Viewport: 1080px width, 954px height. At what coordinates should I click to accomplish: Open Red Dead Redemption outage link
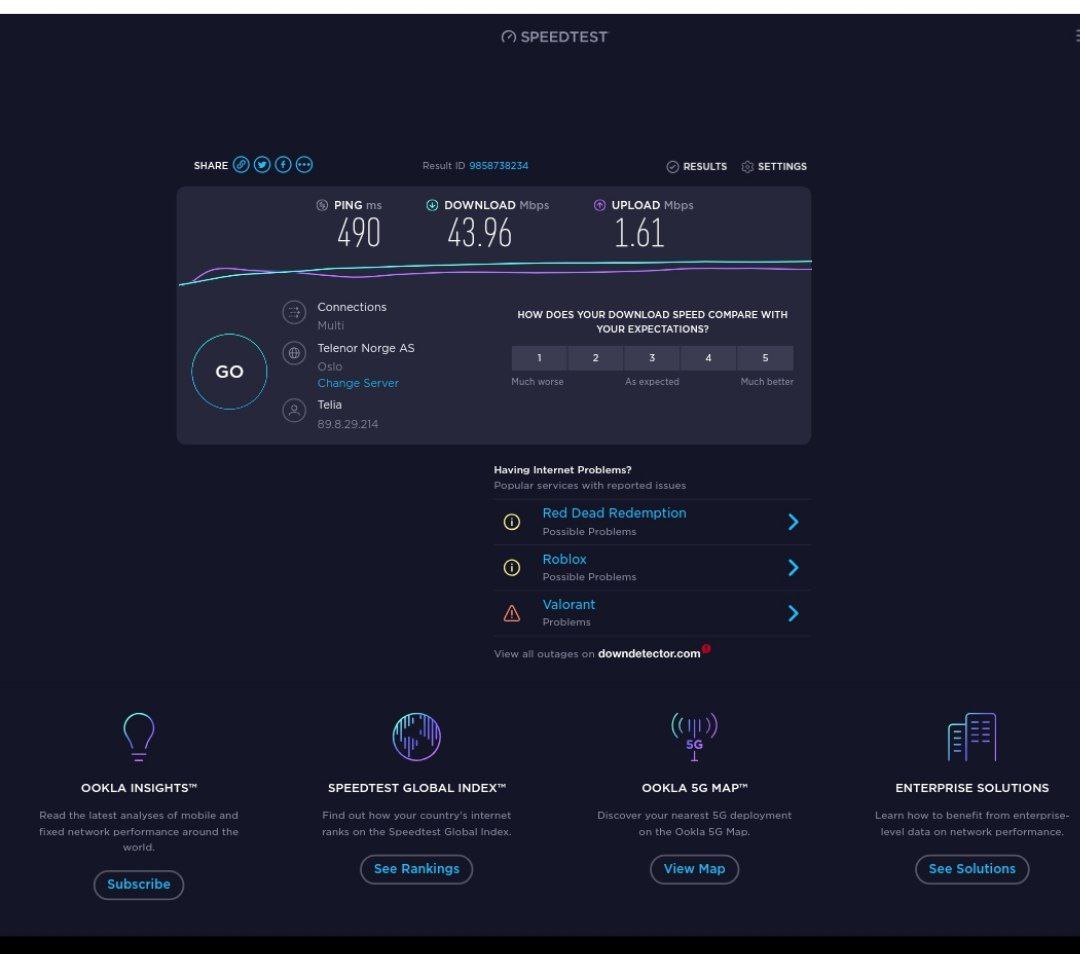tap(614, 513)
